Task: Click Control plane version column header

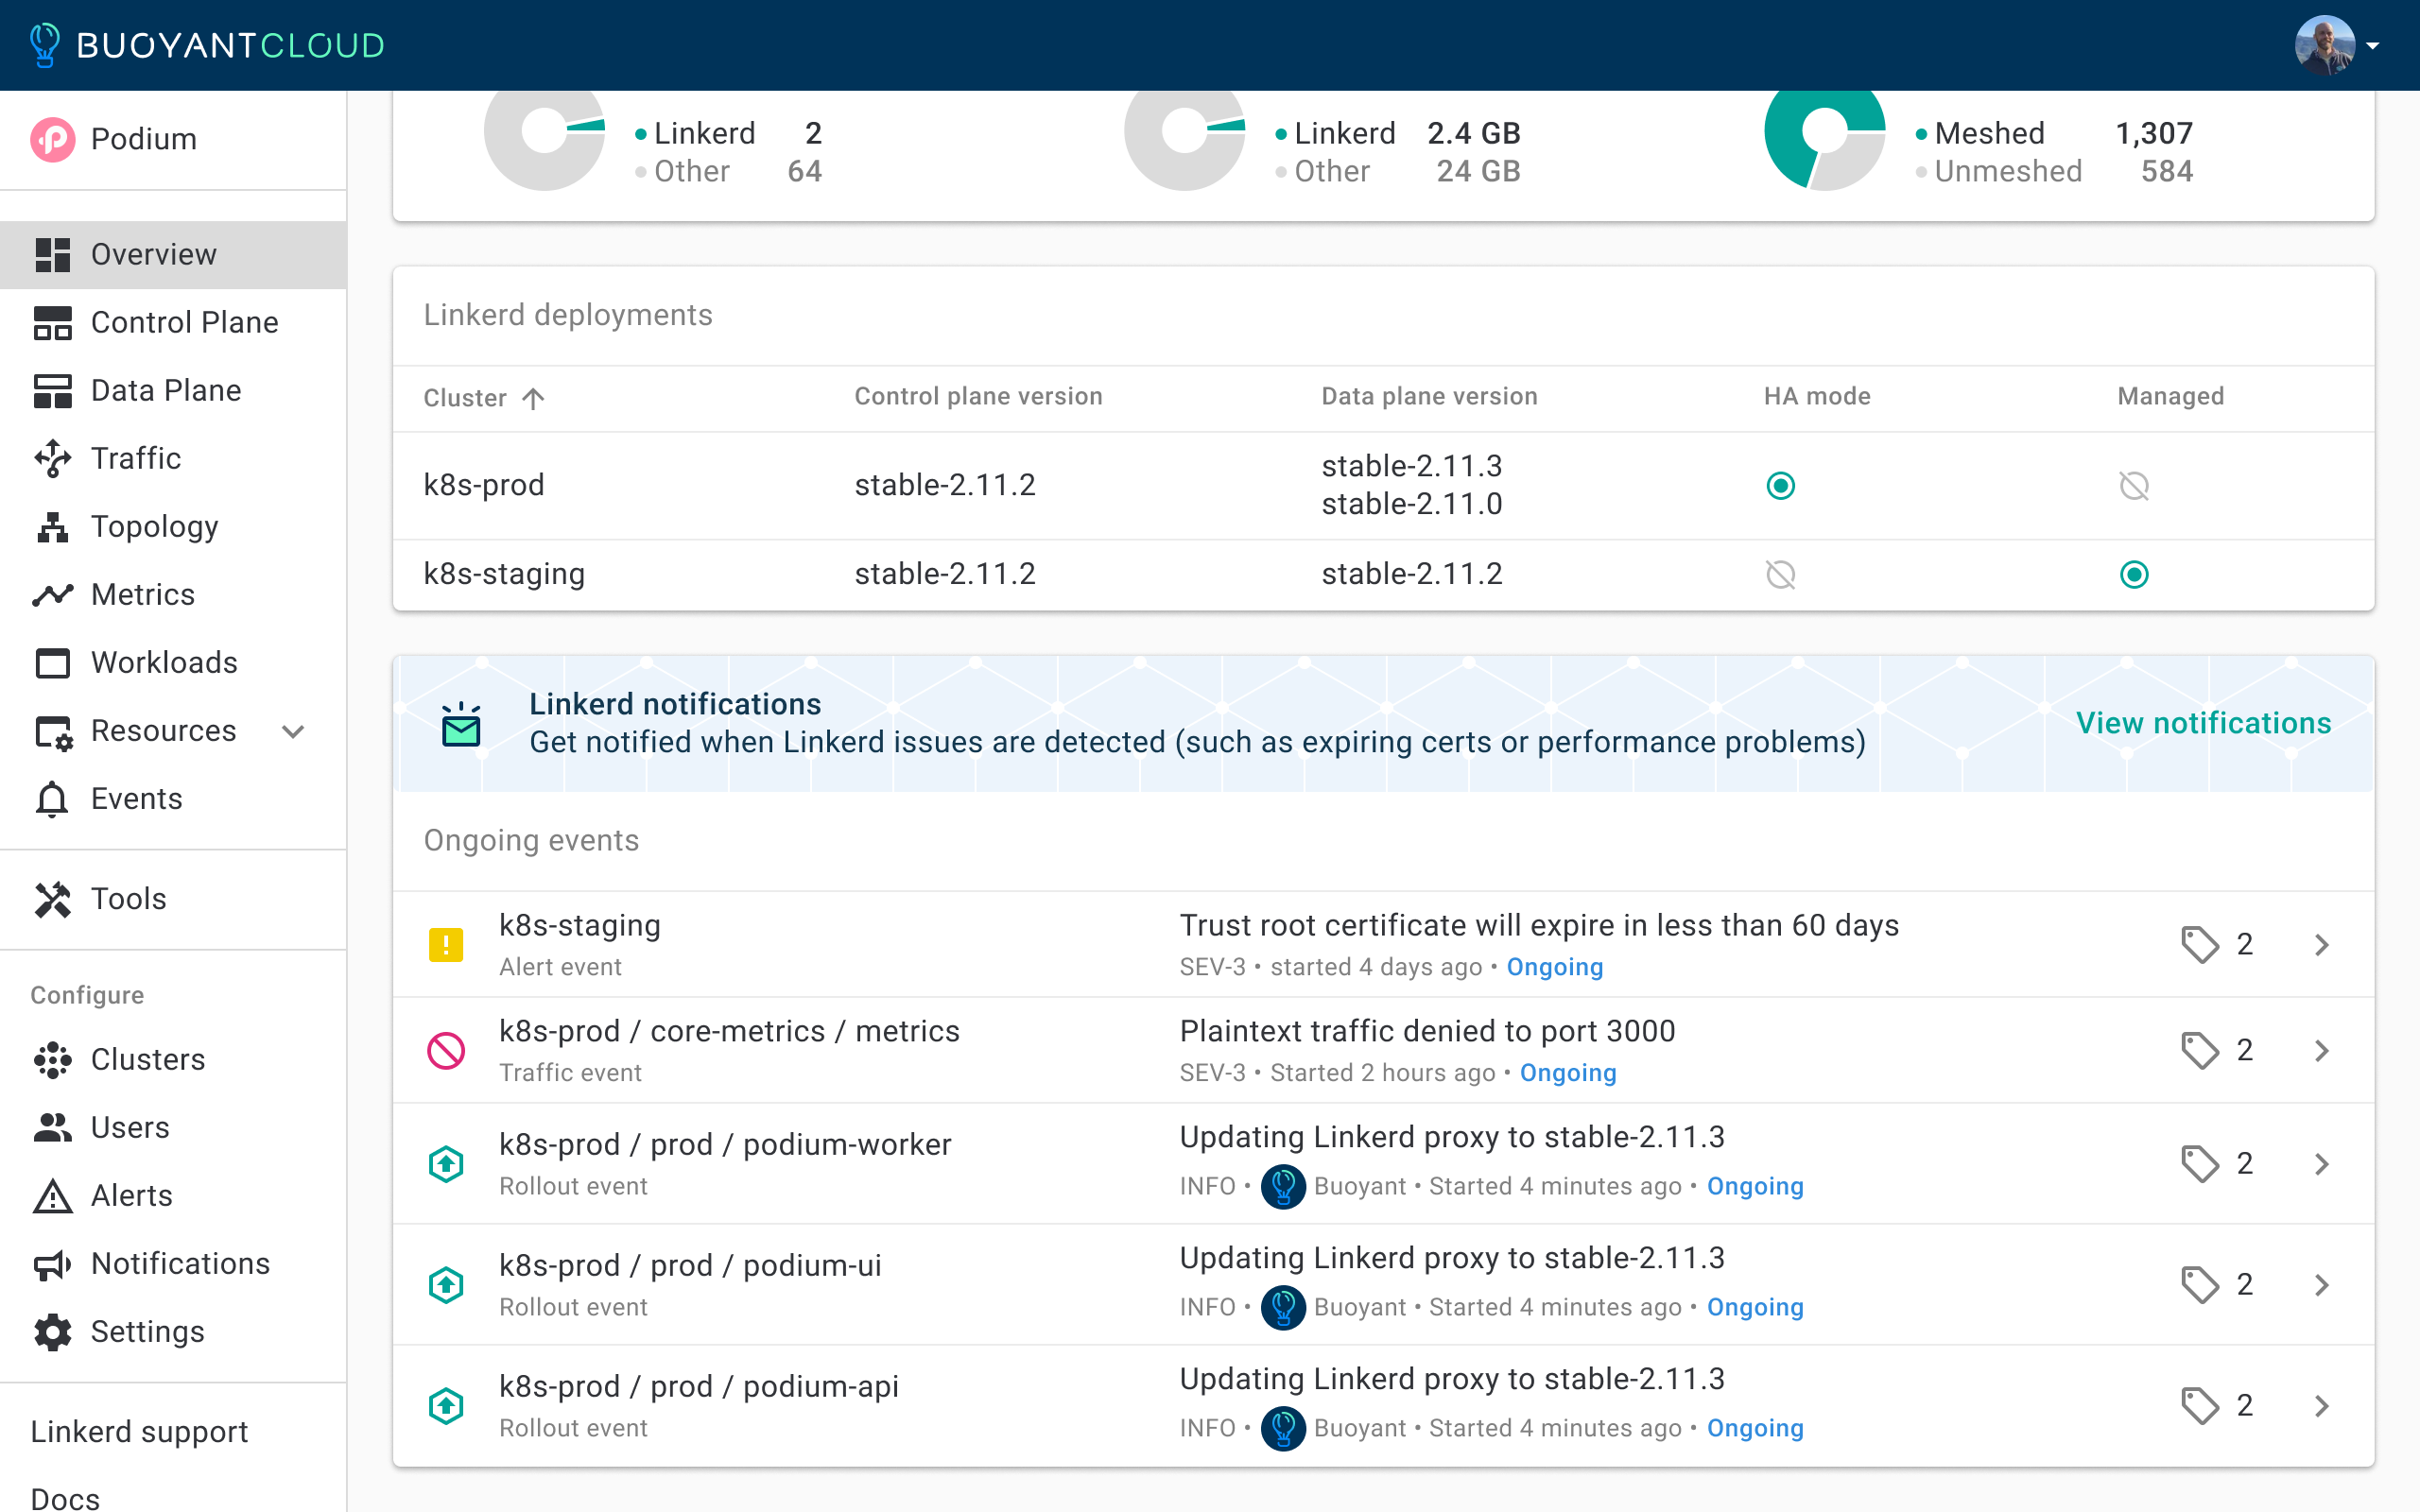Action: coord(978,397)
